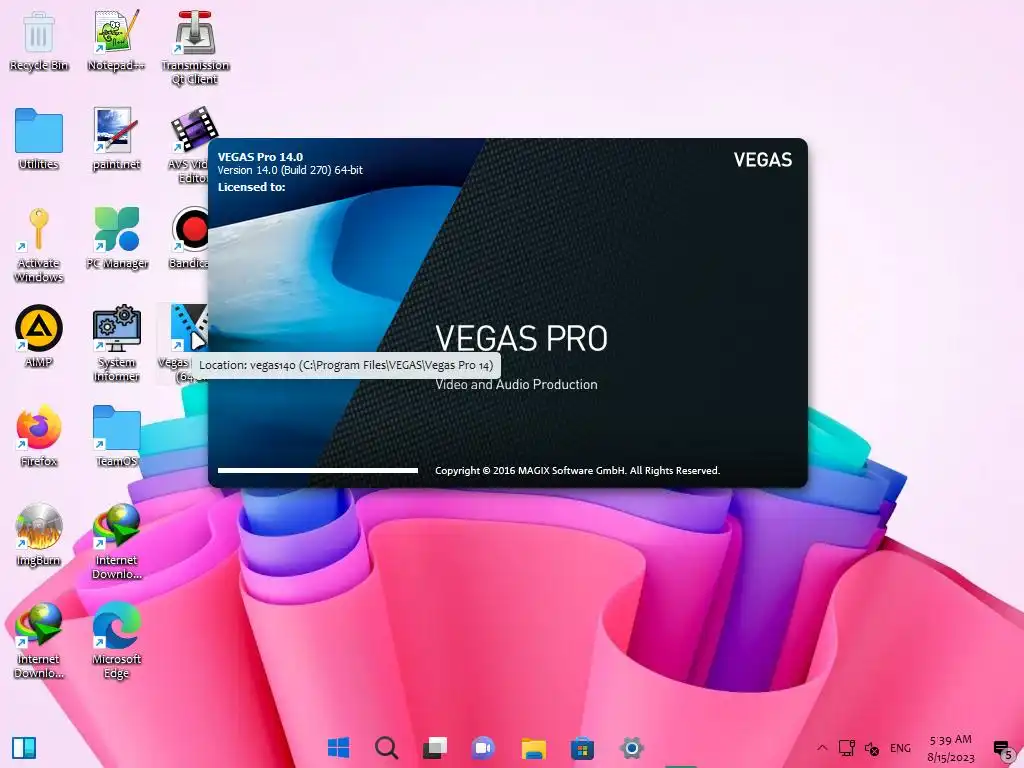Open the notification center icon

click(x=1002, y=750)
